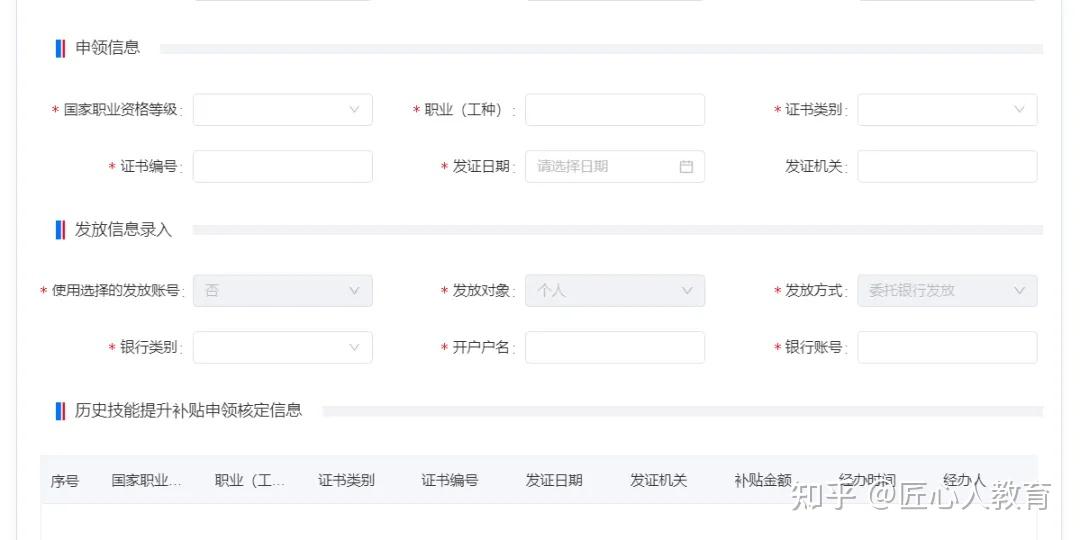
Task: Expand the 银行类别 dropdown
Action: point(282,347)
